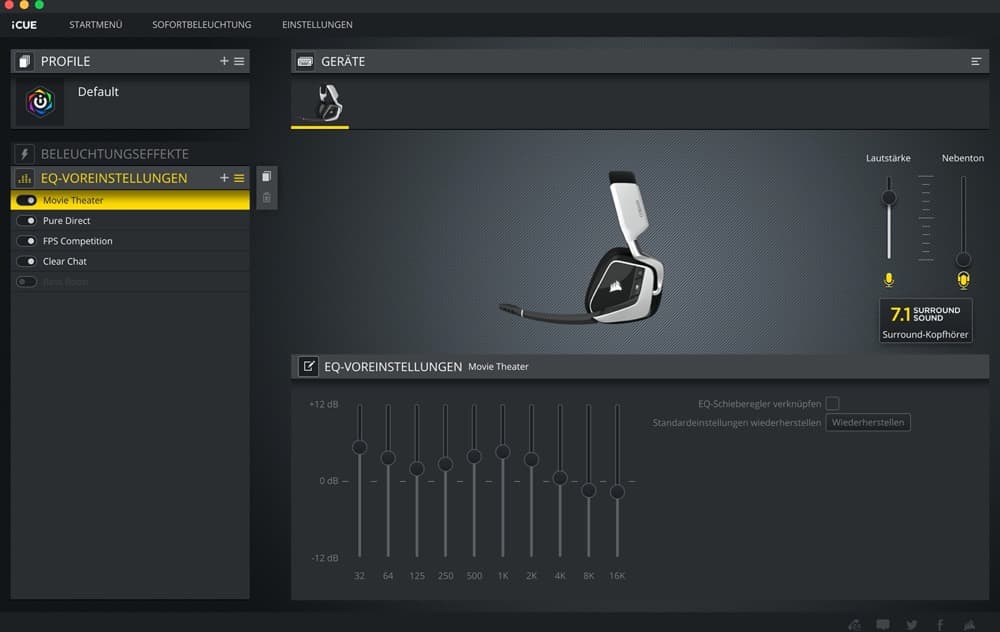Open the Profile panel options menu
1000x632 pixels.
click(x=239, y=61)
